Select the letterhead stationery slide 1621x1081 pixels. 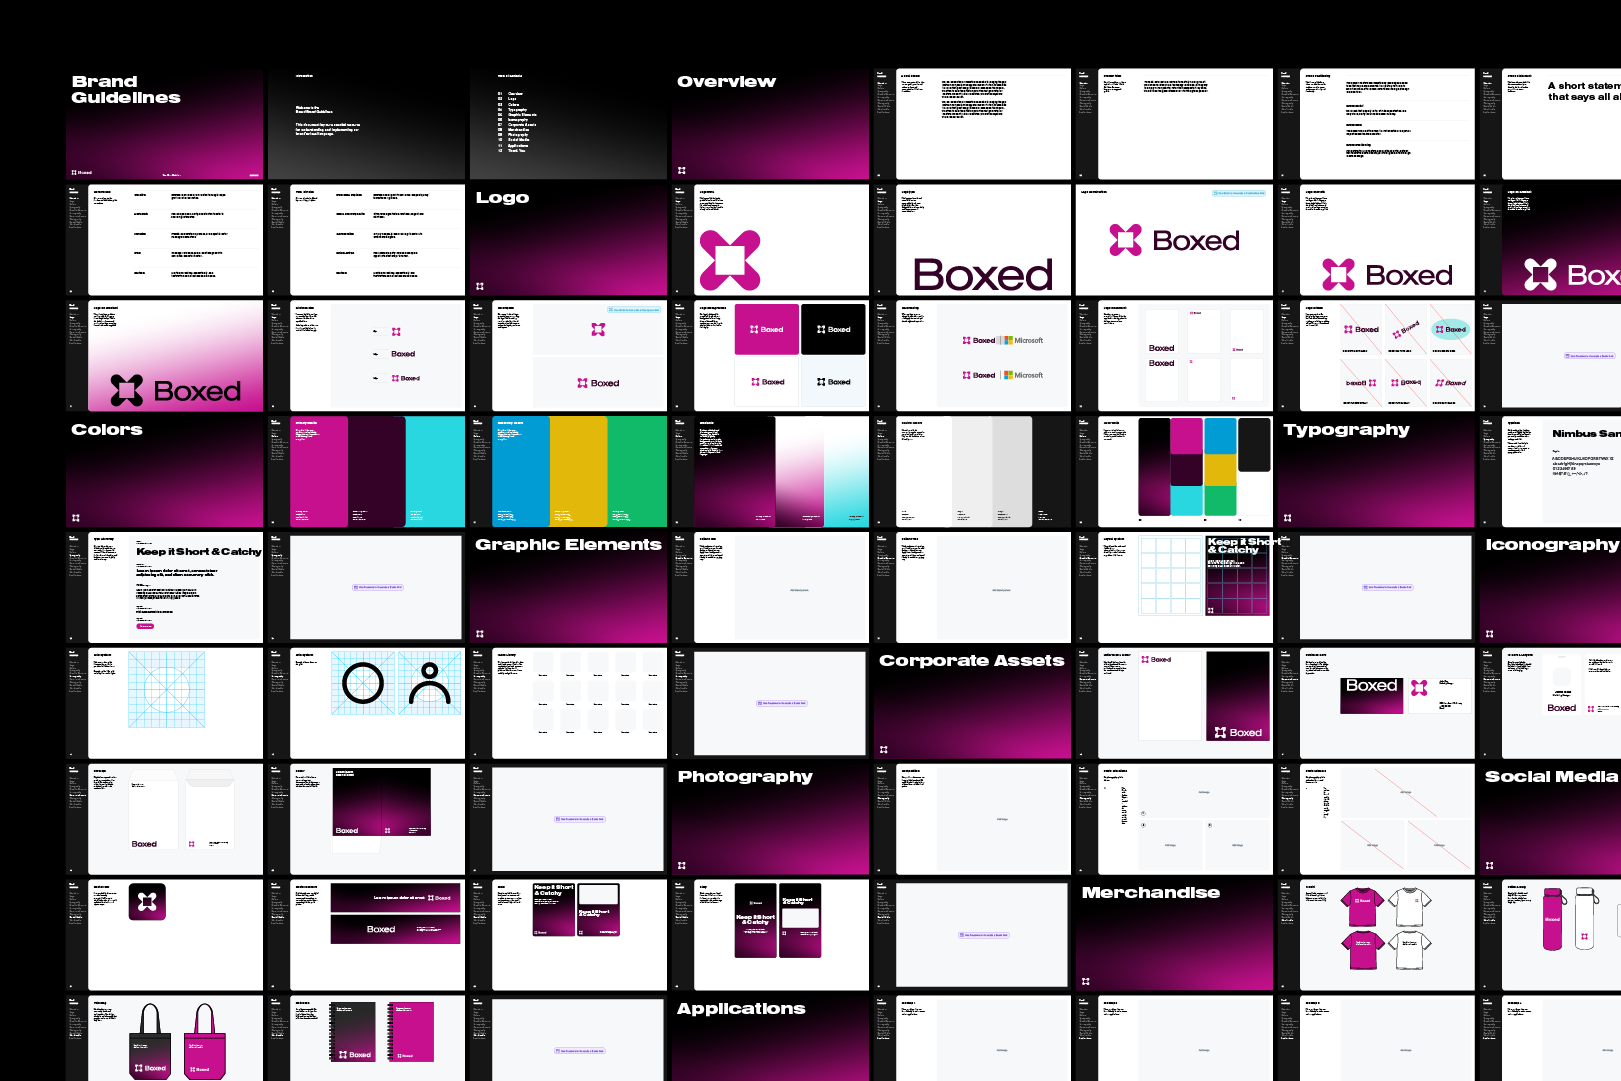point(1174,704)
